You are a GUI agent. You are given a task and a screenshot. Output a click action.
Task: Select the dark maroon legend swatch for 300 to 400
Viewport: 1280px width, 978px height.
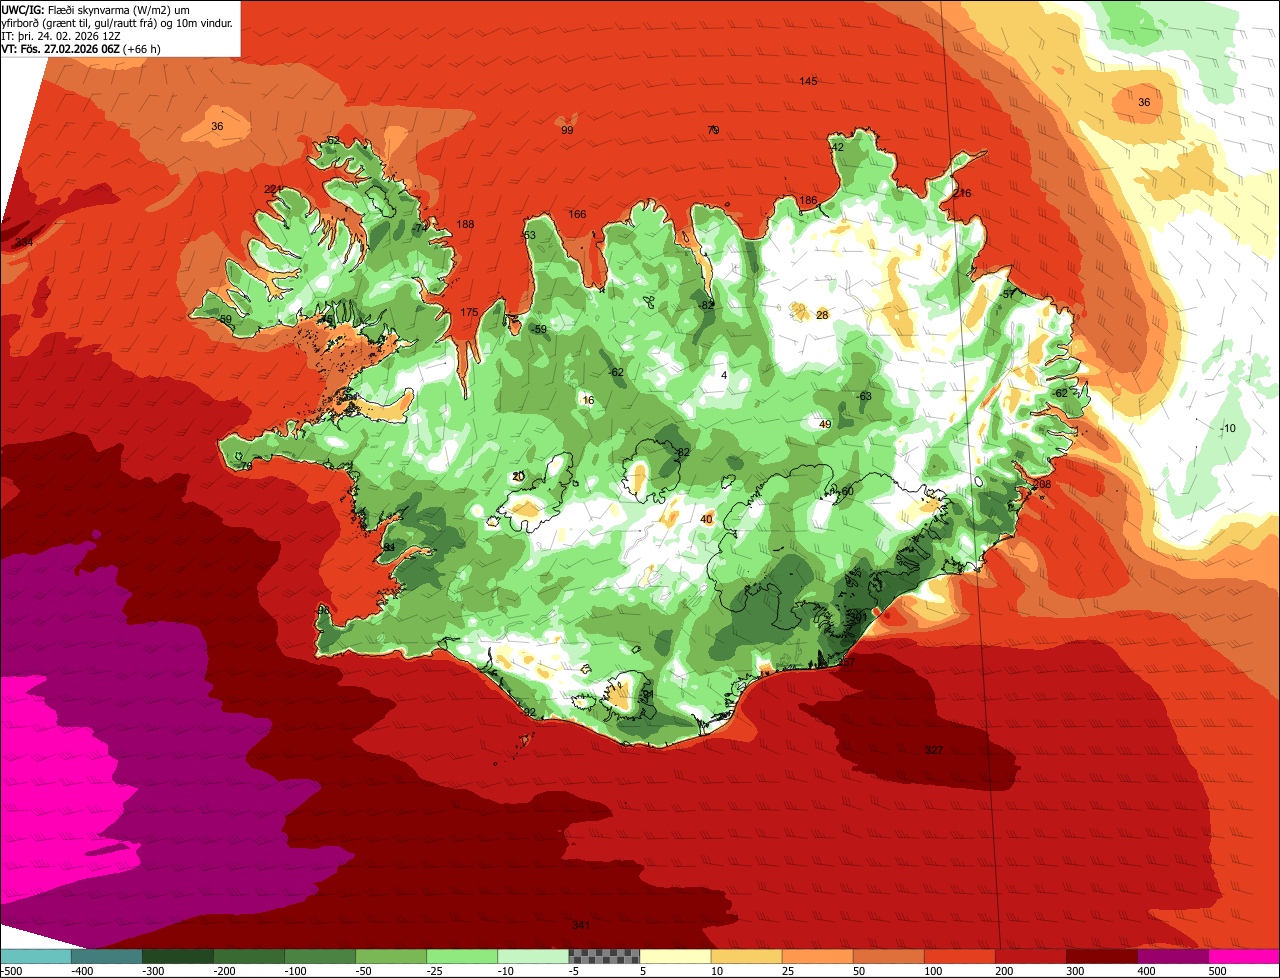coord(1101,956)
